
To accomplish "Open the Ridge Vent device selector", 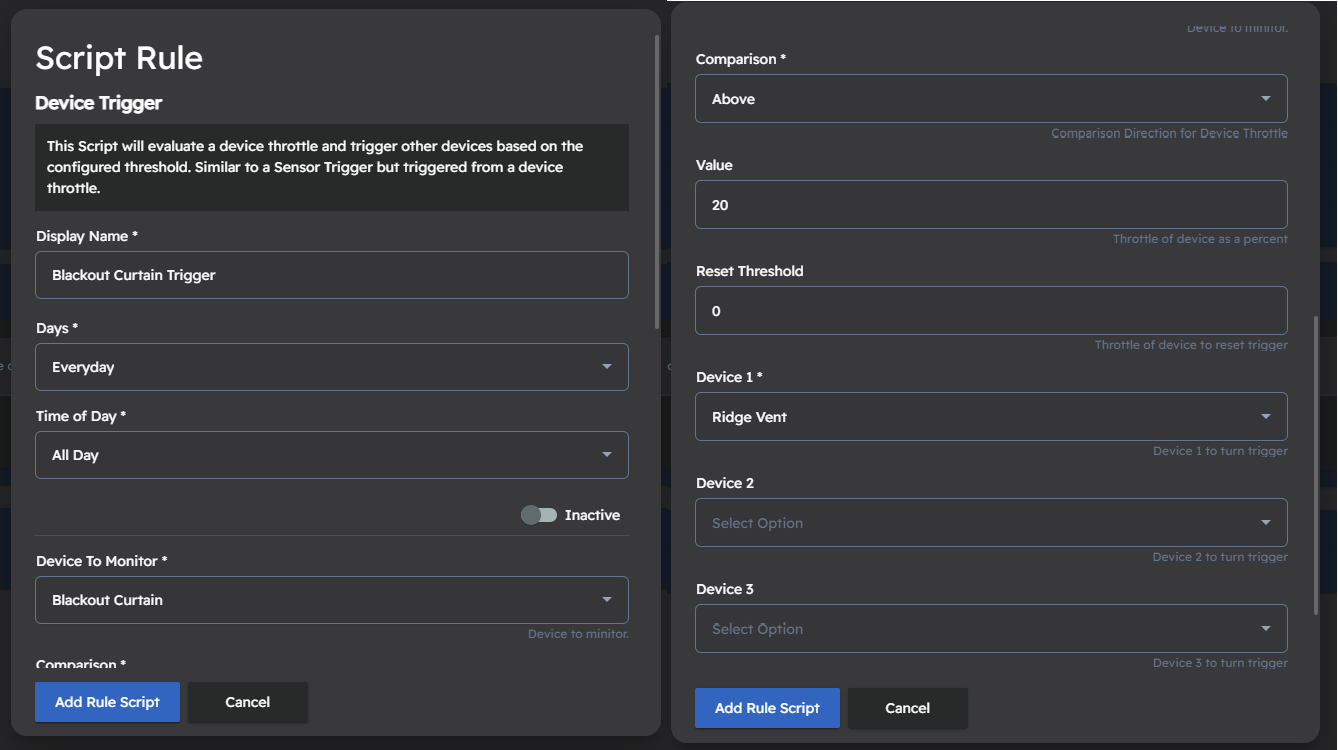I will point(991,416).
